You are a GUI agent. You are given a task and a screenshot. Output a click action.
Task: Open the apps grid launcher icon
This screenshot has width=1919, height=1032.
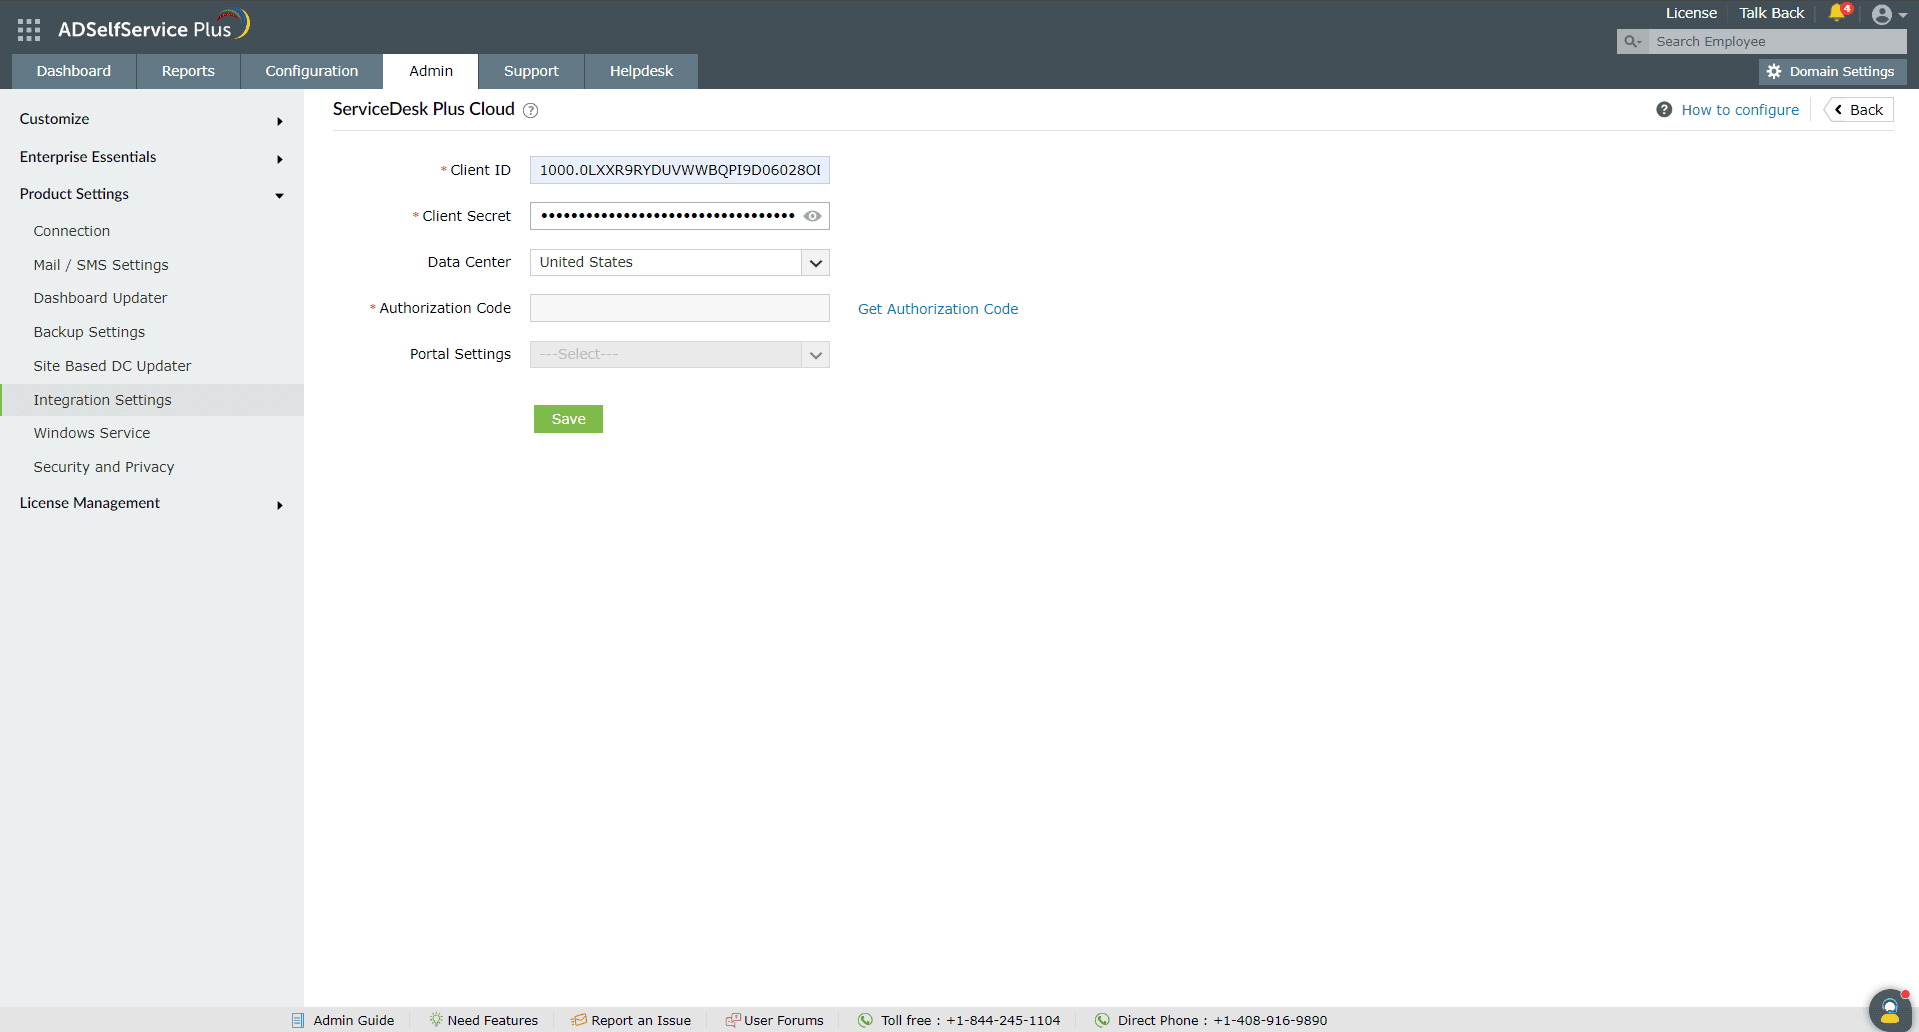(x=29, y=30)
